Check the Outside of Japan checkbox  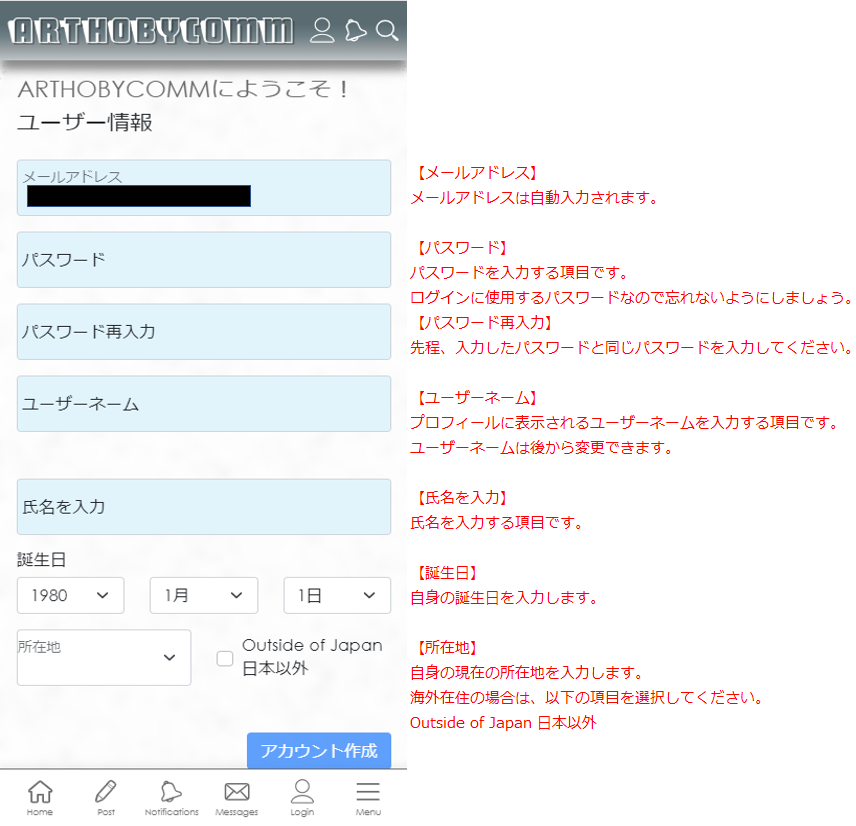coord(225,658)
